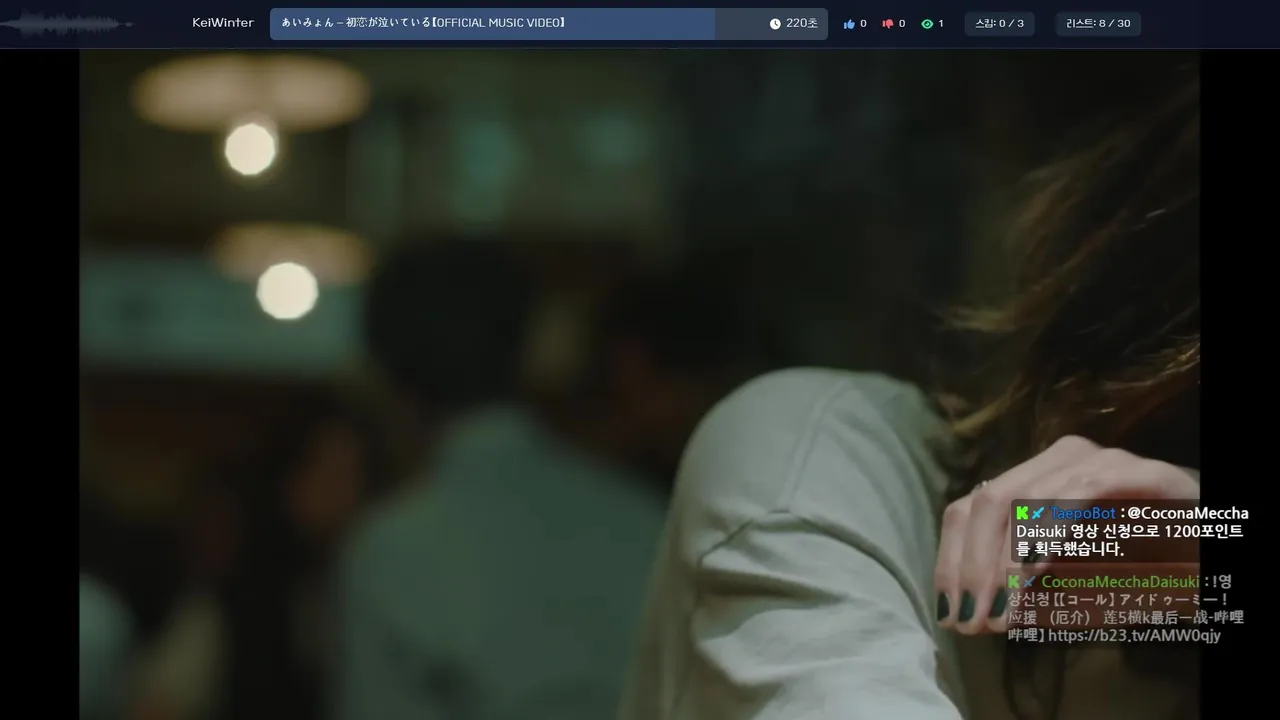Click the sword badge beside TaepoBot
Screen dimensions: 1280x720
click(x=1038, y=513)
